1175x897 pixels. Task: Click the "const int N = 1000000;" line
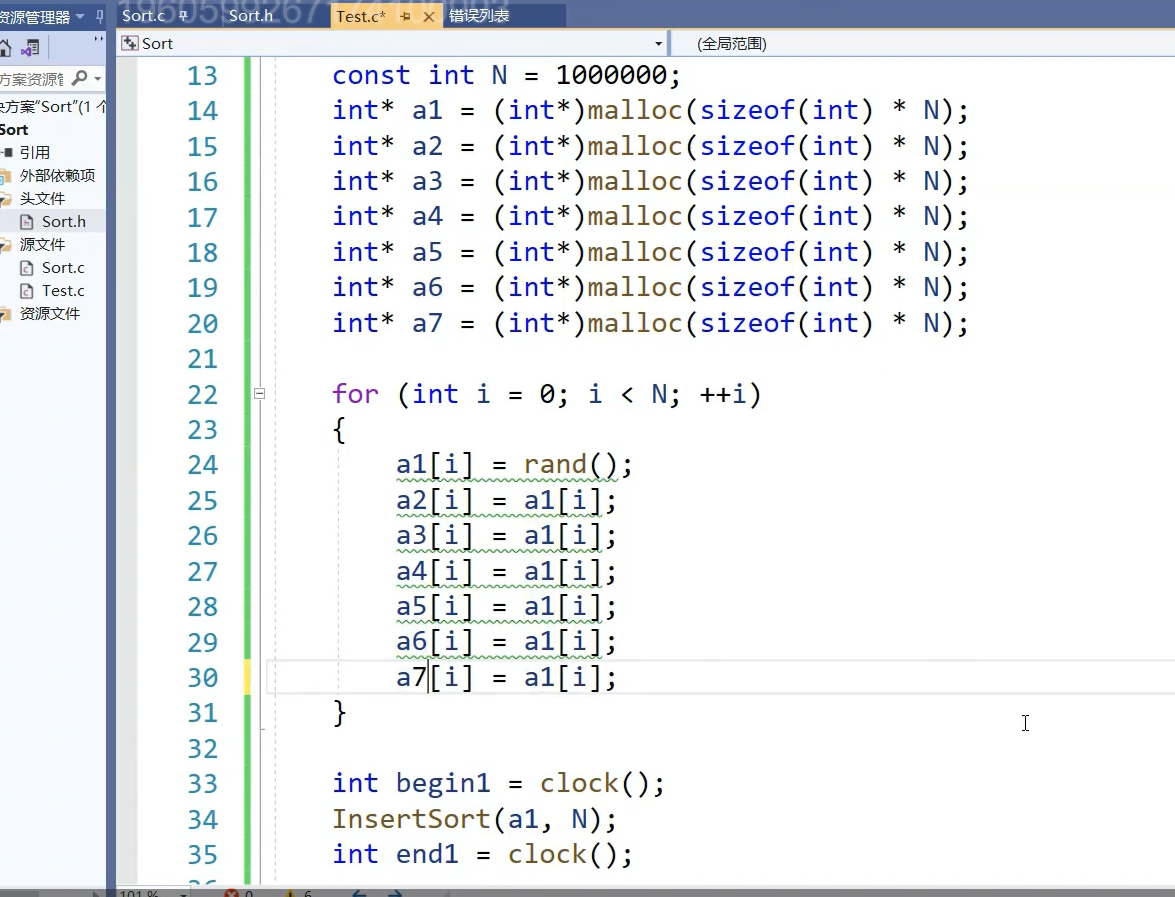click(506, 75)
